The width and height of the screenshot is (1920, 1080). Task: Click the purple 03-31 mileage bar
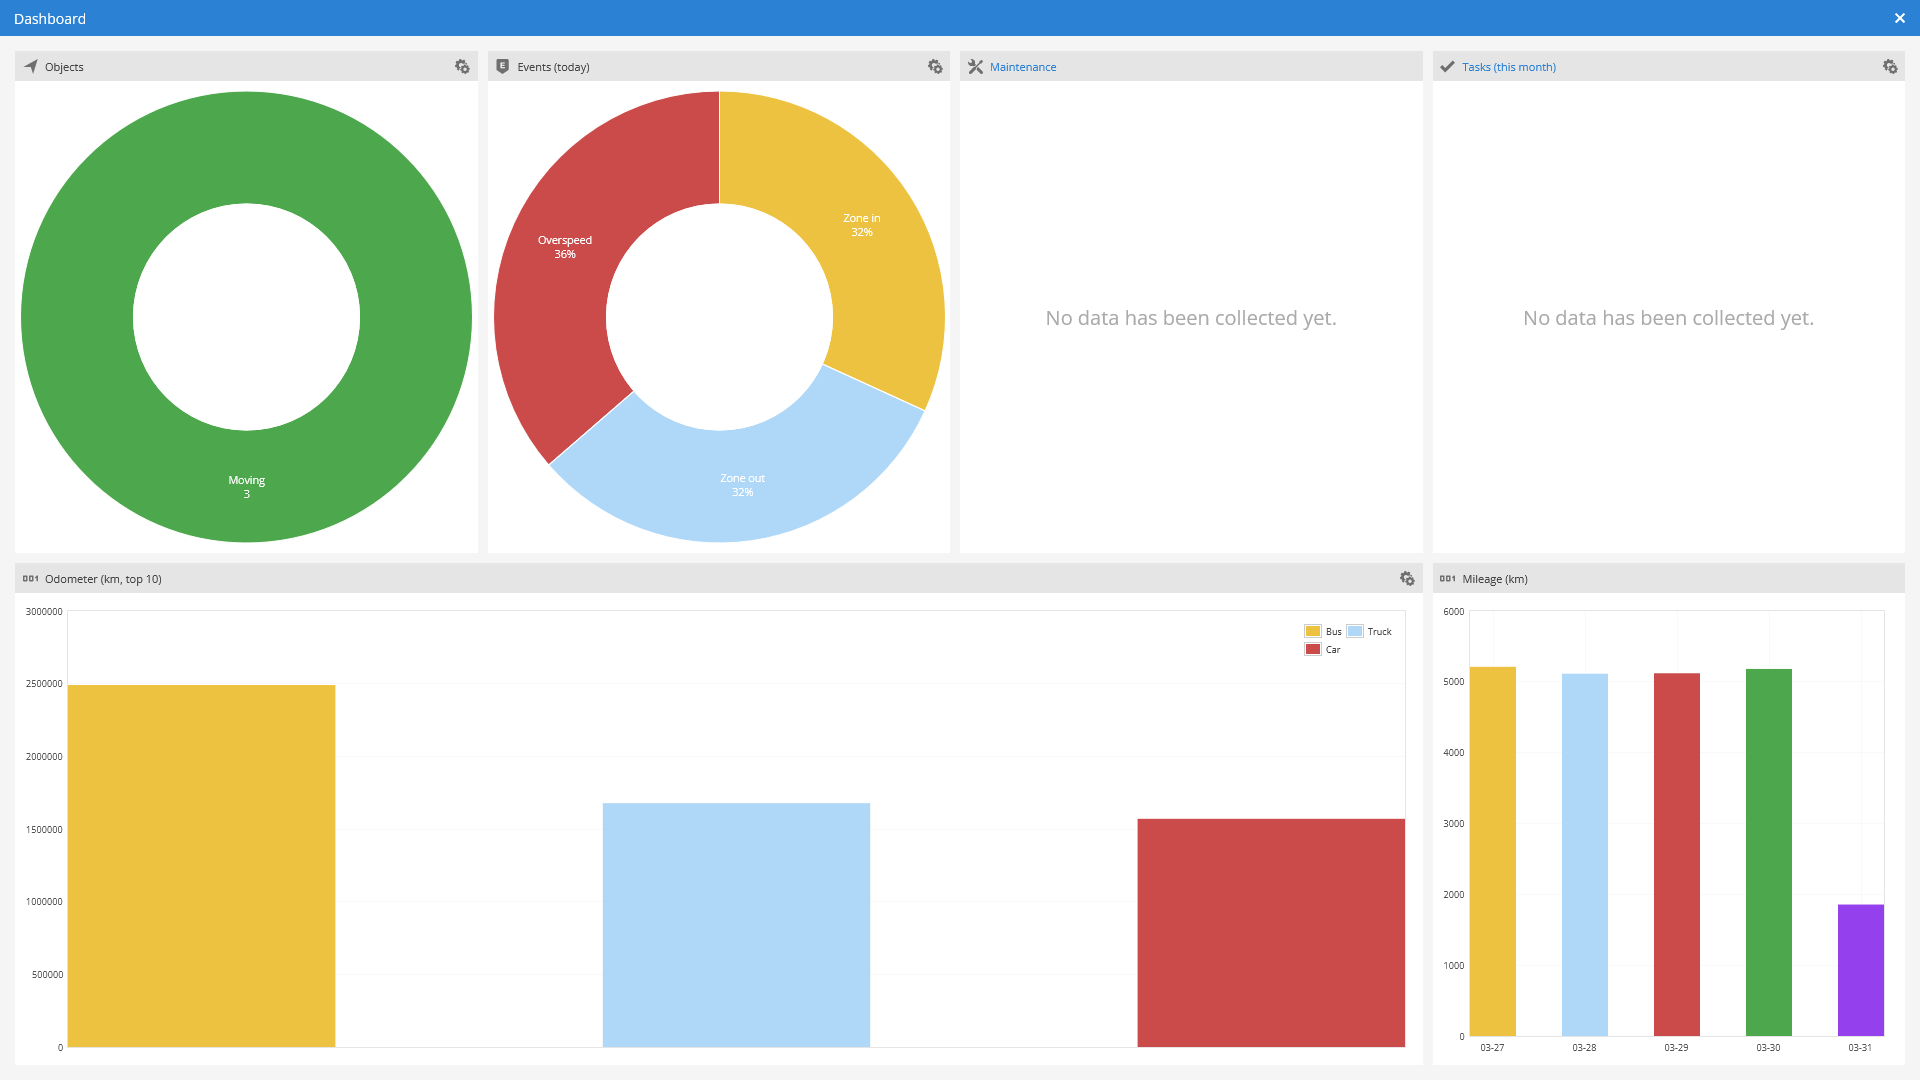1861,970
